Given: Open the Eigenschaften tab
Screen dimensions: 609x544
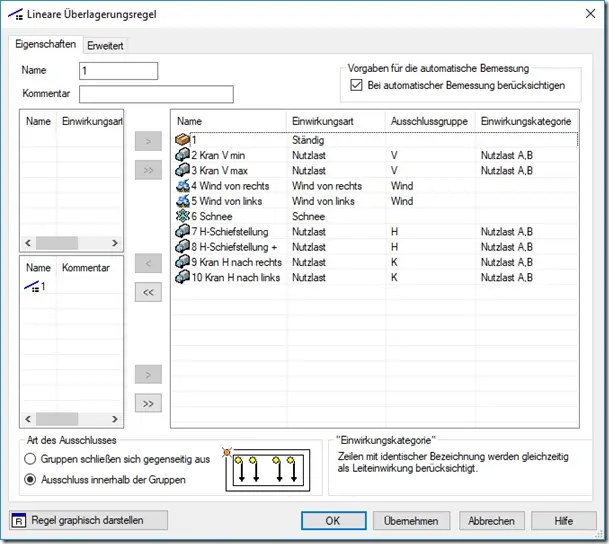Looking at the screenshot, I should click(45, 44).
